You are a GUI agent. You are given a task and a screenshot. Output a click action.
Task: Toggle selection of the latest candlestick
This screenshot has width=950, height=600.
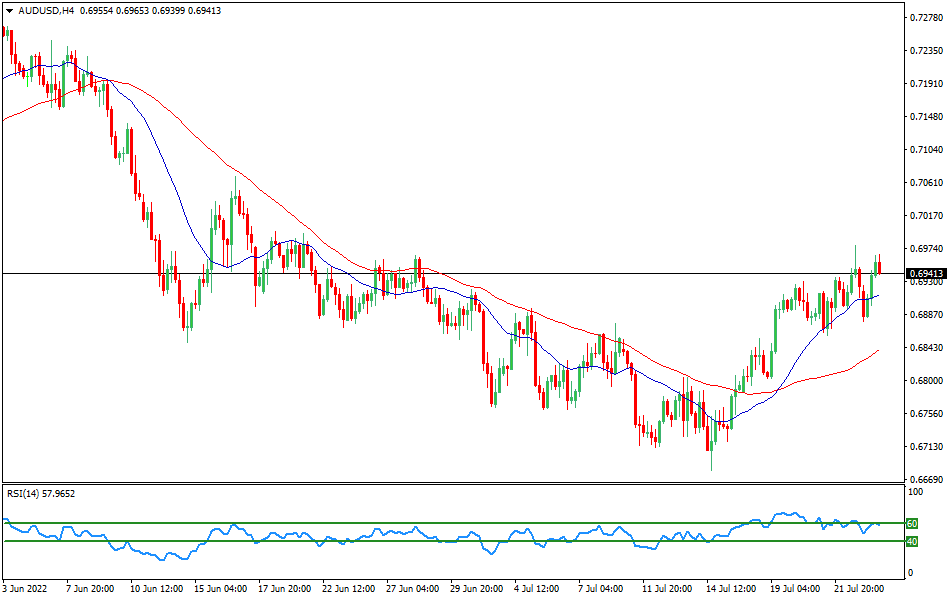pyautogui.click(x=881, y=265)
